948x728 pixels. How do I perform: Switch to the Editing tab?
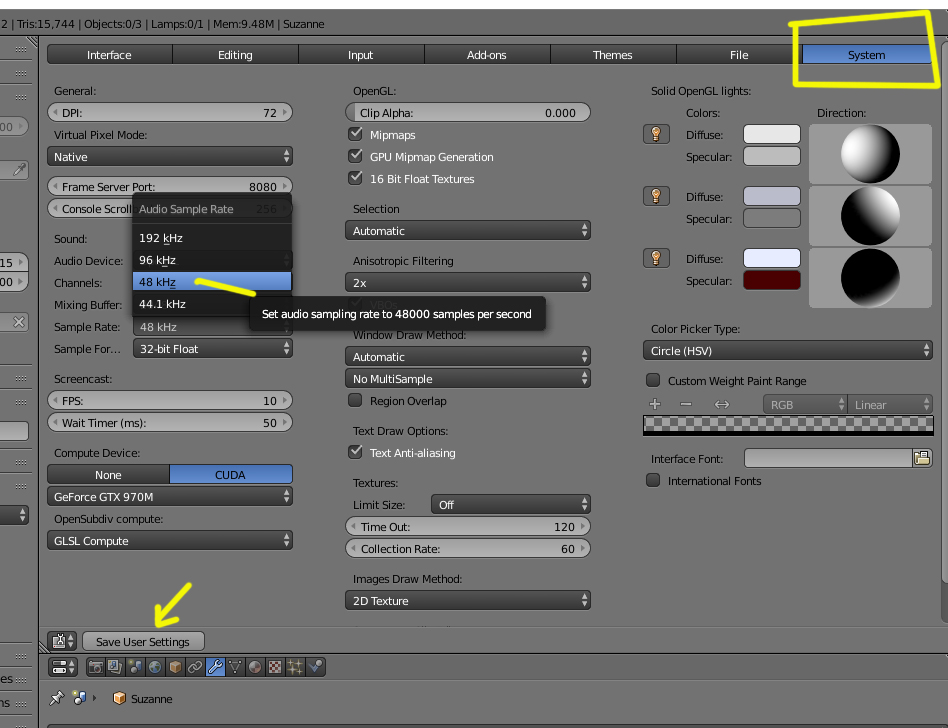click(235, 54)
